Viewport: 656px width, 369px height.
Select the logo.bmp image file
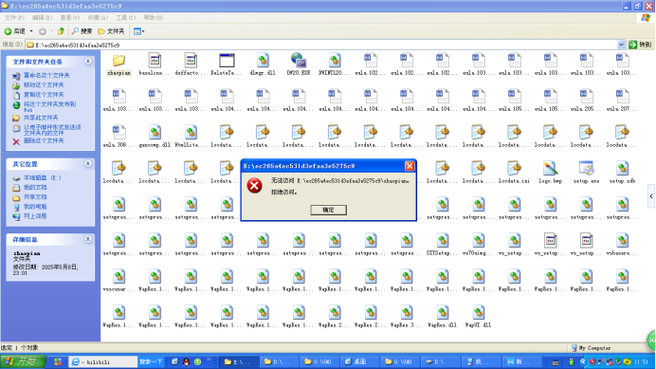click(550, 169)
